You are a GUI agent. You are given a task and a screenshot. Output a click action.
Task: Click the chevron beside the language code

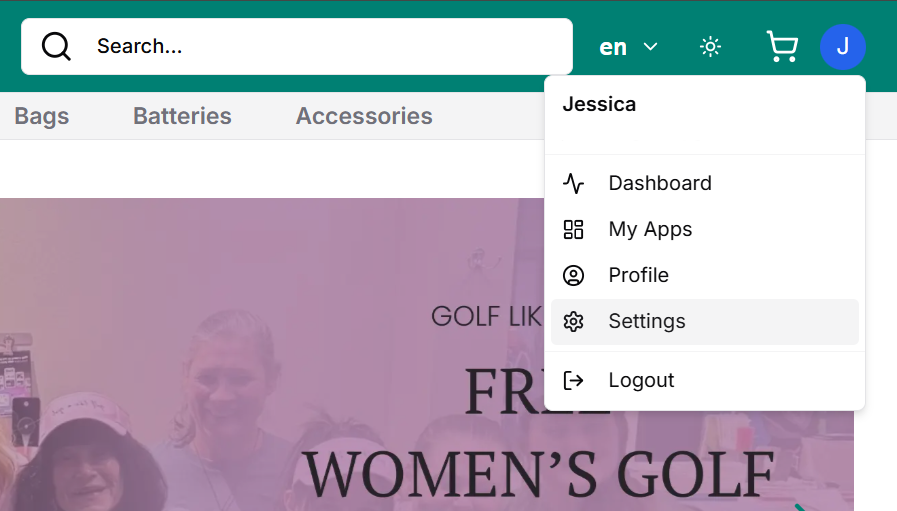650,47
